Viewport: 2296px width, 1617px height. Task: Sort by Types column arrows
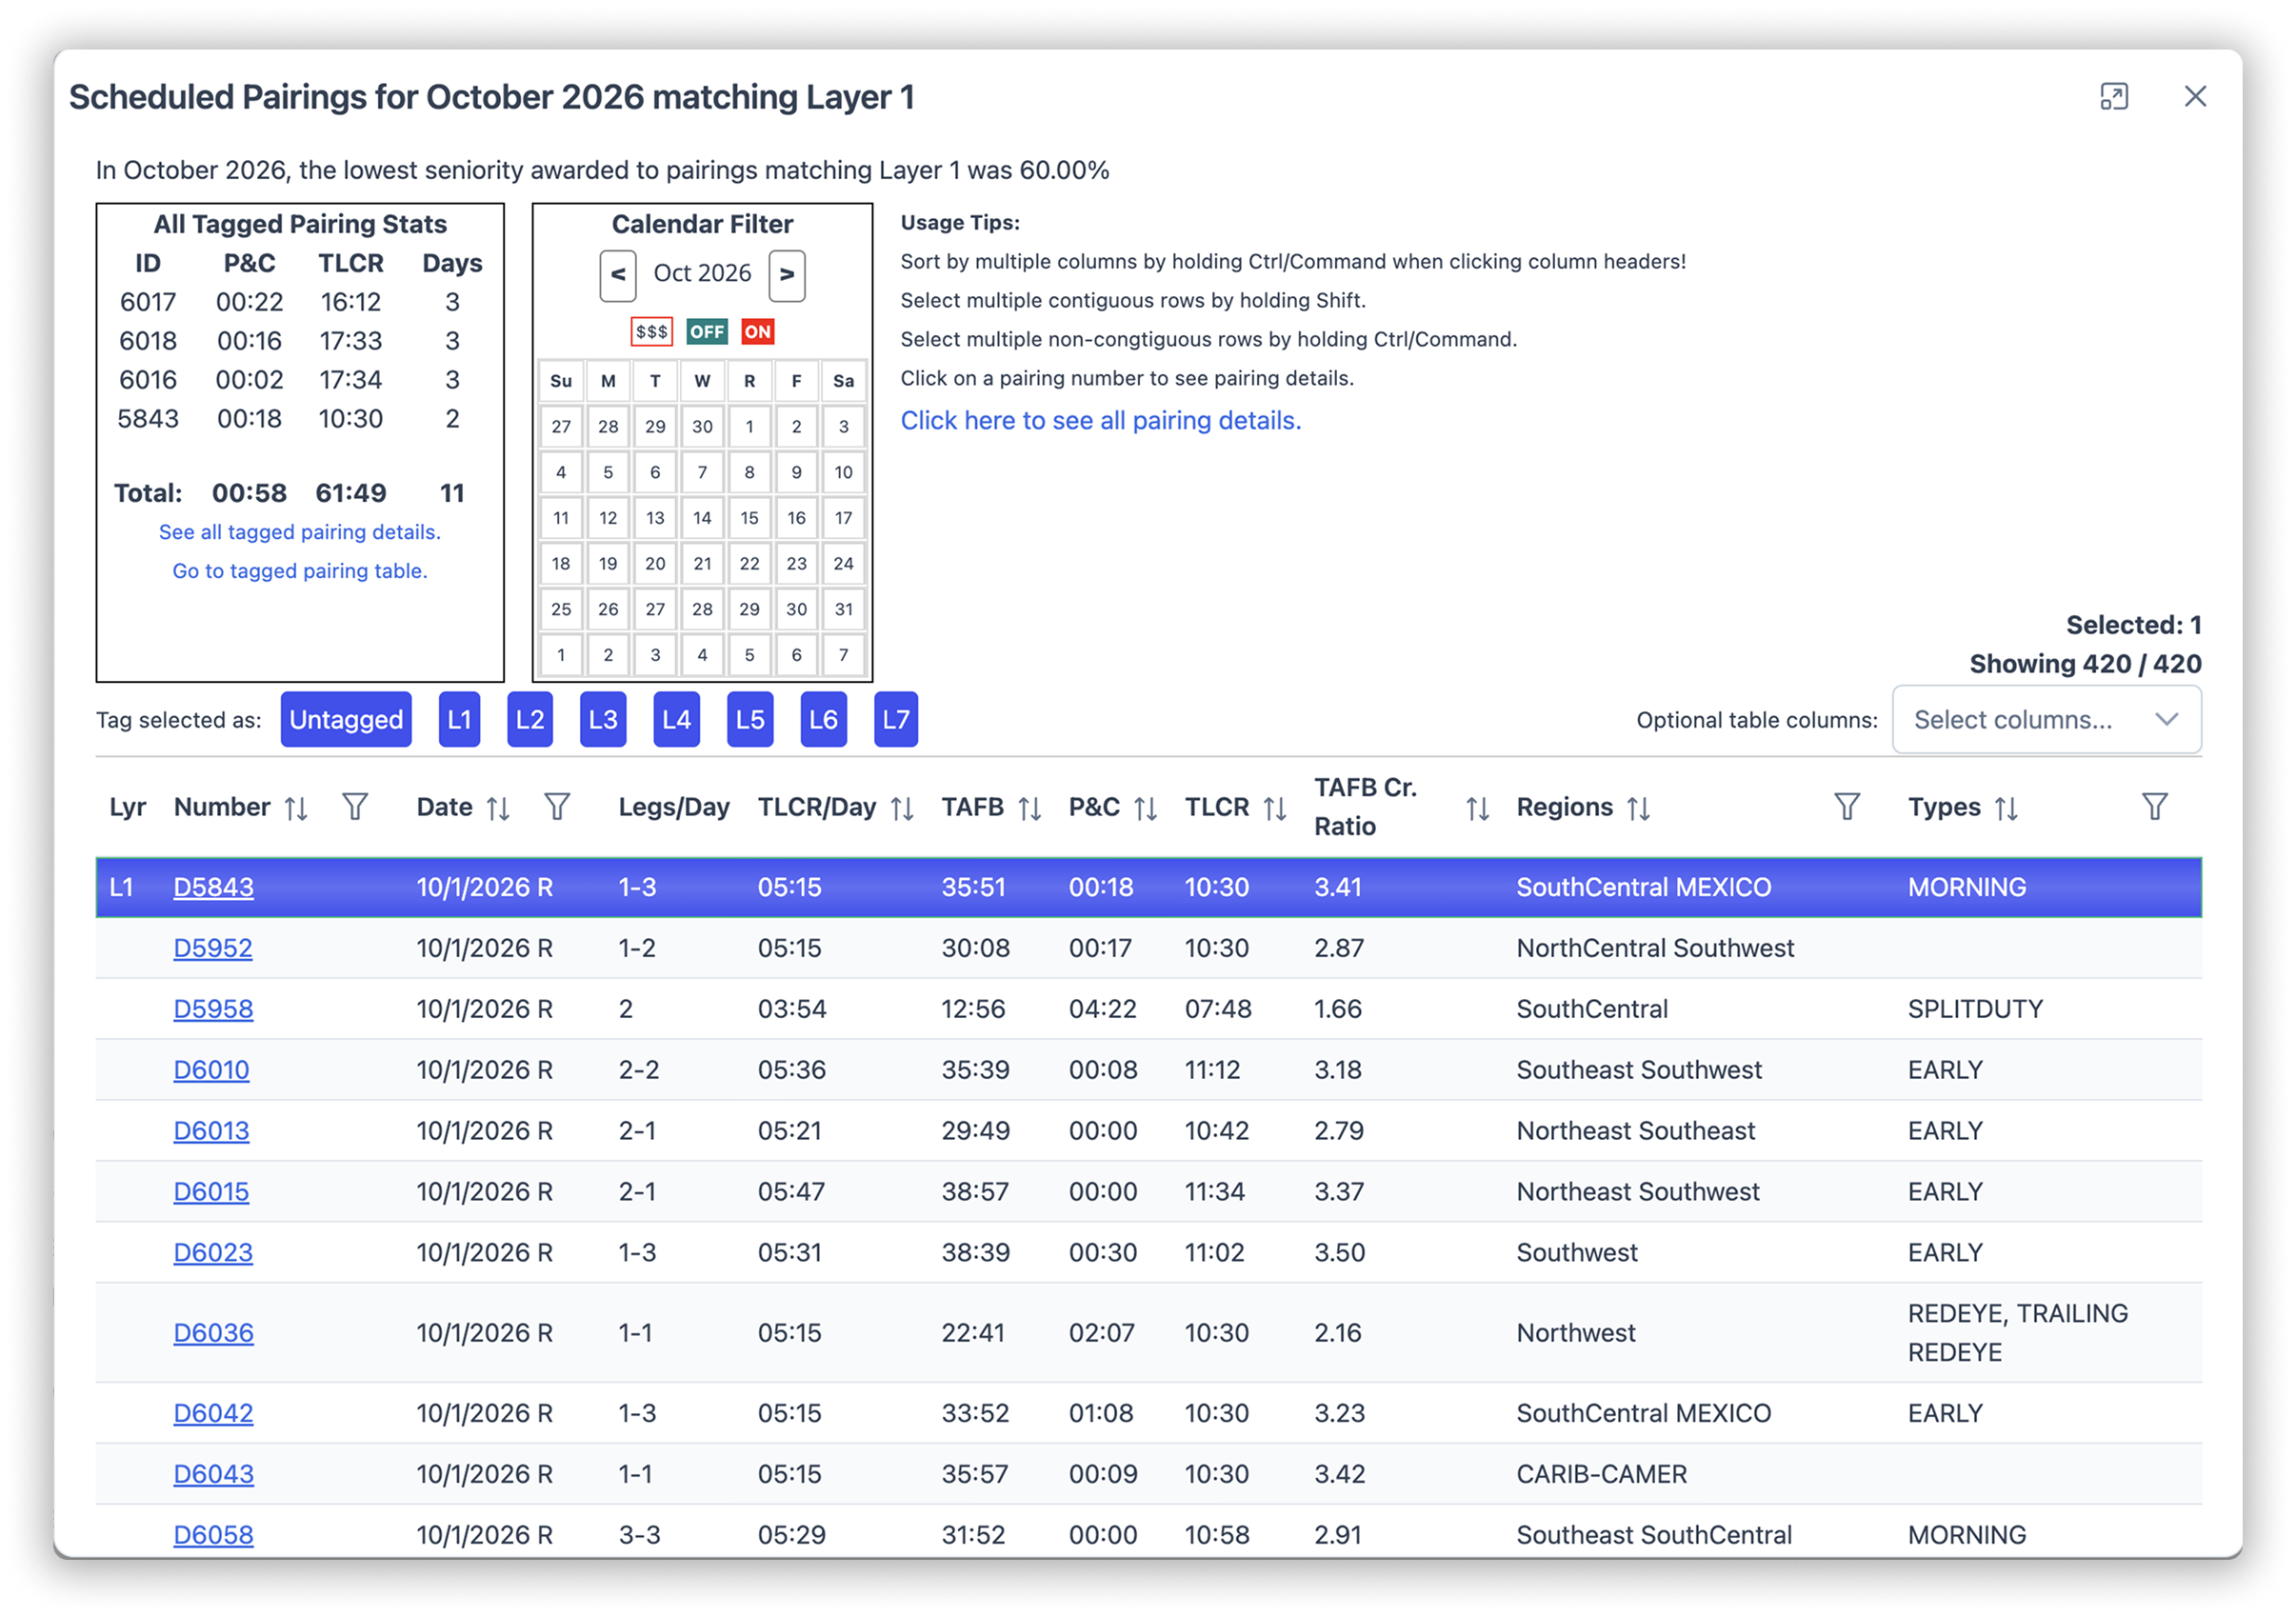[x=2006, y=808]
